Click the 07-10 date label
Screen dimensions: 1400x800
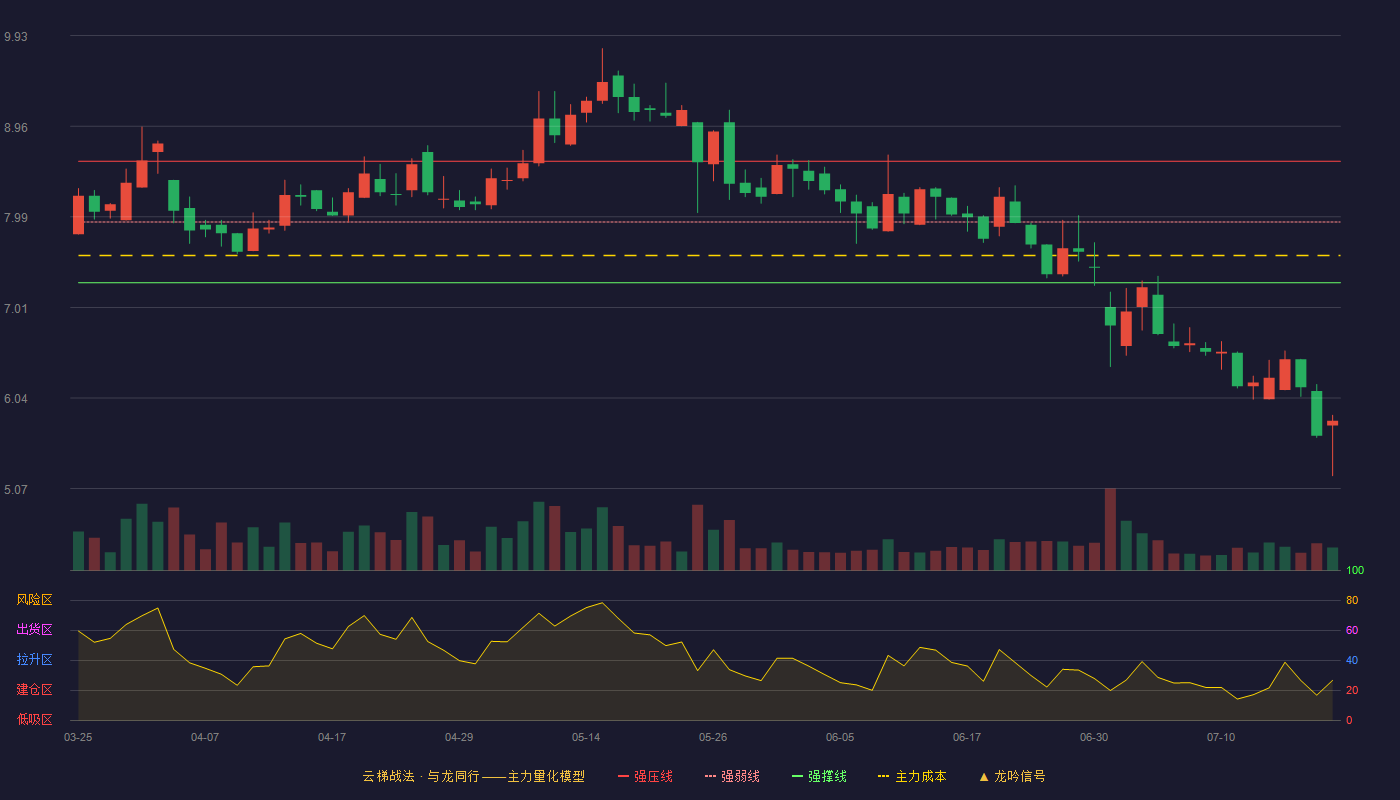(1221, 737)
